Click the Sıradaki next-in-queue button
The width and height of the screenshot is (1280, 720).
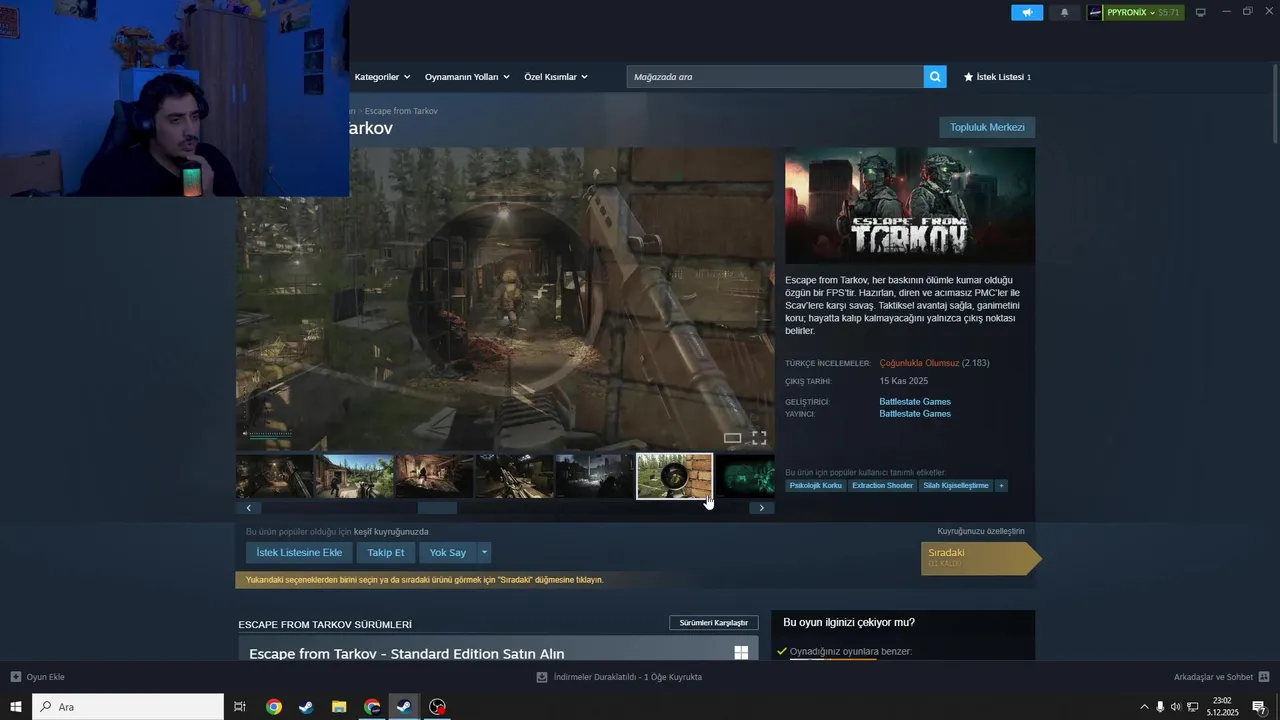979,558
